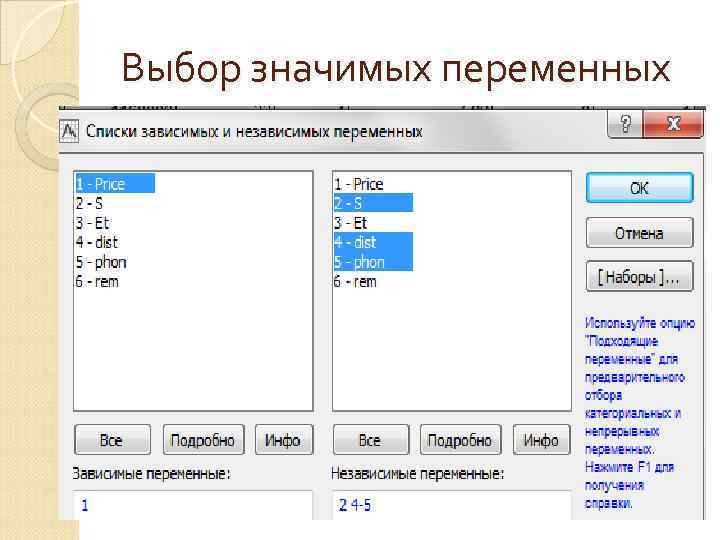The image size is (720, 540).
Task: Select '5 - phon' in dependent list
Action: [101, 262]
